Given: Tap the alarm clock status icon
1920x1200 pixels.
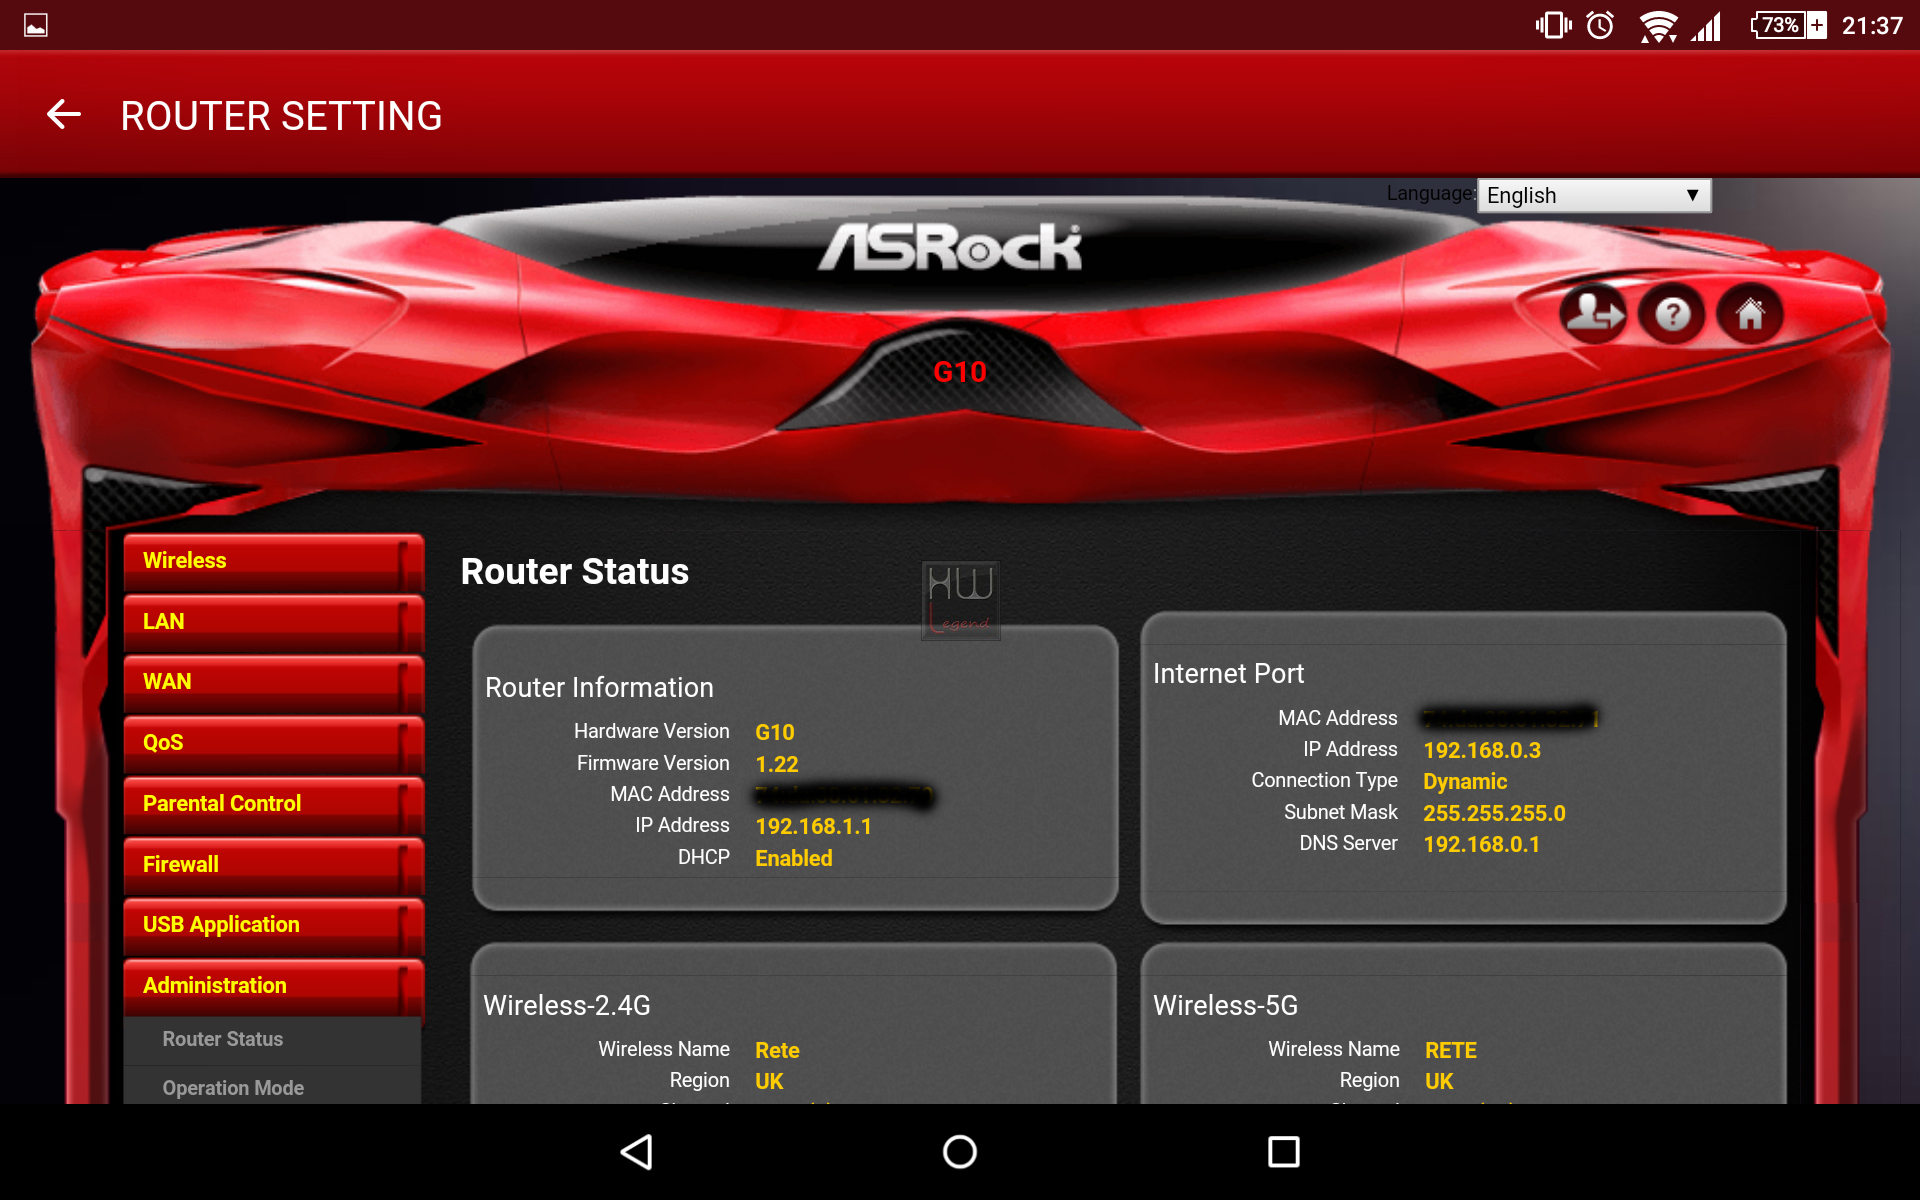Looking at the screenshot, I should pyautogui.click(x=1600, y=25).
